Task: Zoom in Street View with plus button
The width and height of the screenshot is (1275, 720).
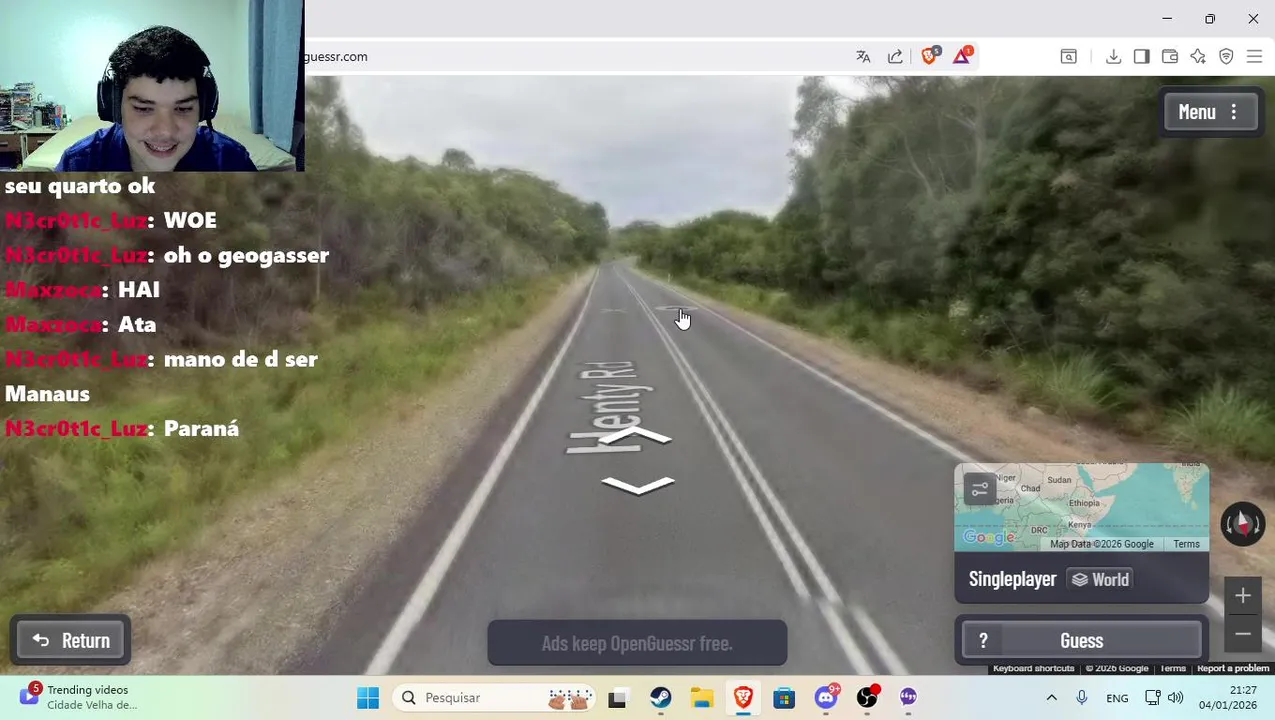Action: pyautogui.click(x=1243, y=596)
